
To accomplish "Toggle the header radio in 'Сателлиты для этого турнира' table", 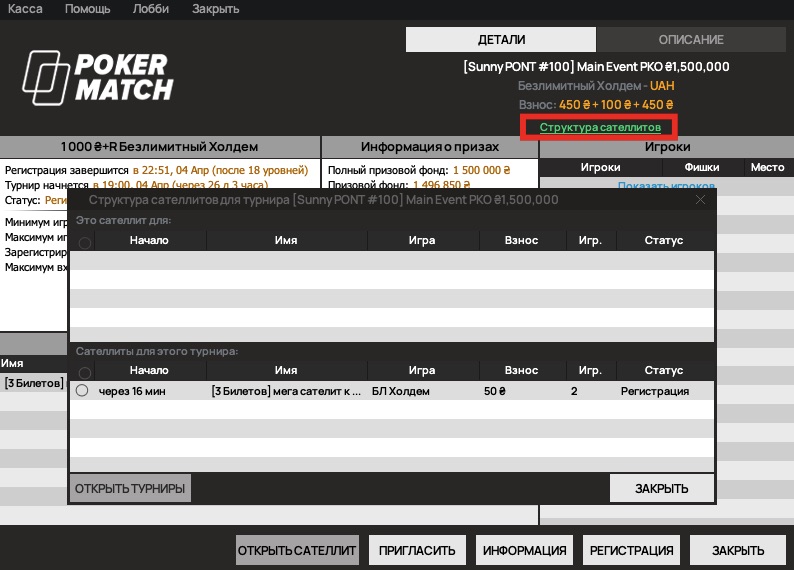I will coord(85,373).
